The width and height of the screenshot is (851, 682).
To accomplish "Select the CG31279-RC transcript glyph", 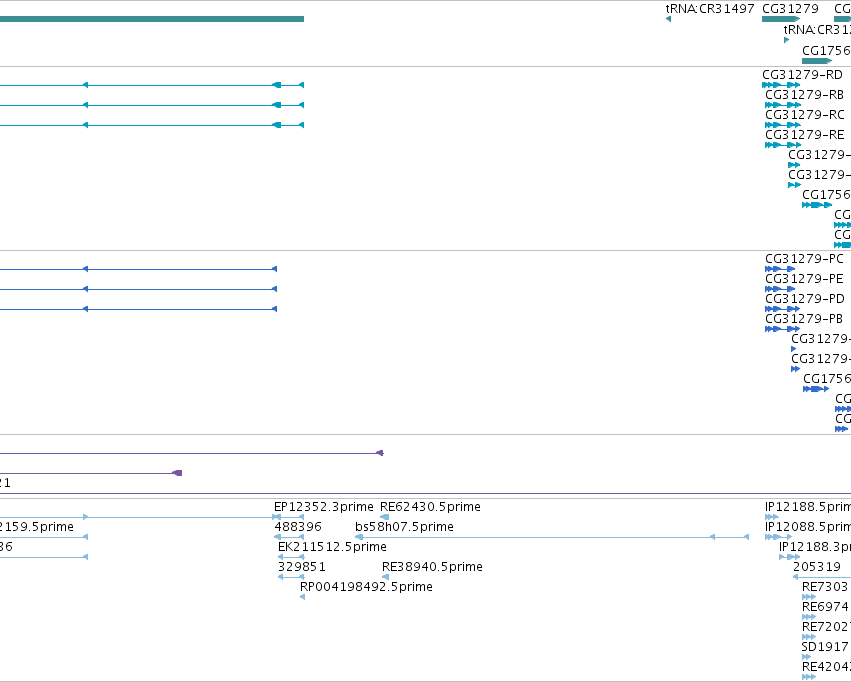I will [x=783, y=125].
